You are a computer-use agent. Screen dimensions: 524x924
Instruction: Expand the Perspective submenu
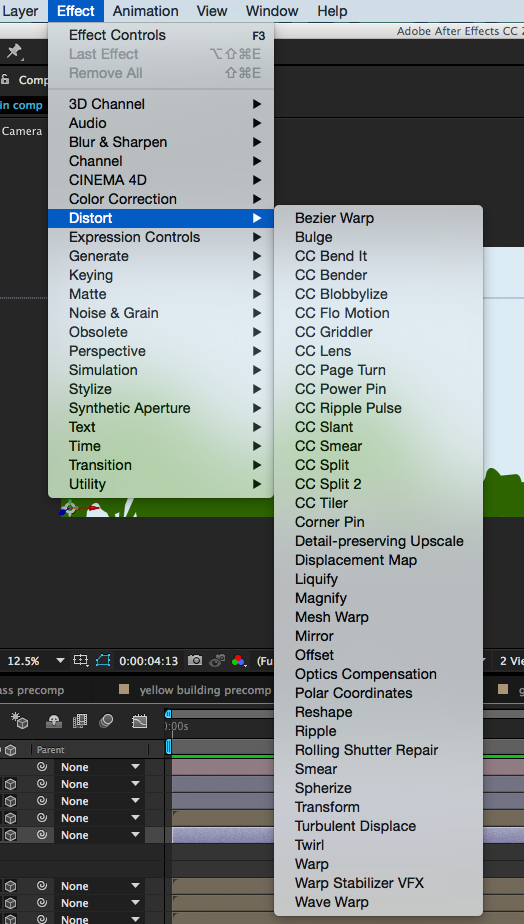[x=161, y=351]
